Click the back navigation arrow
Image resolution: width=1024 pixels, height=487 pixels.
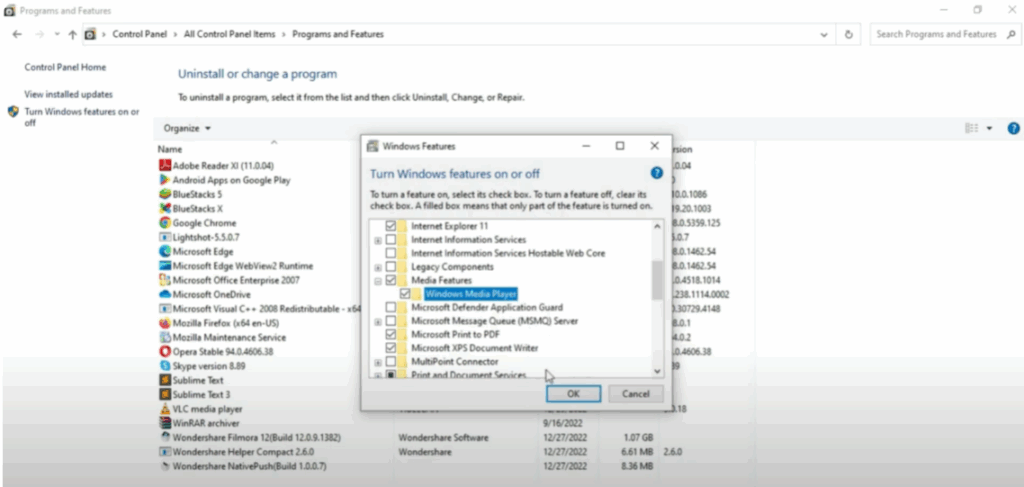[17, 34]
